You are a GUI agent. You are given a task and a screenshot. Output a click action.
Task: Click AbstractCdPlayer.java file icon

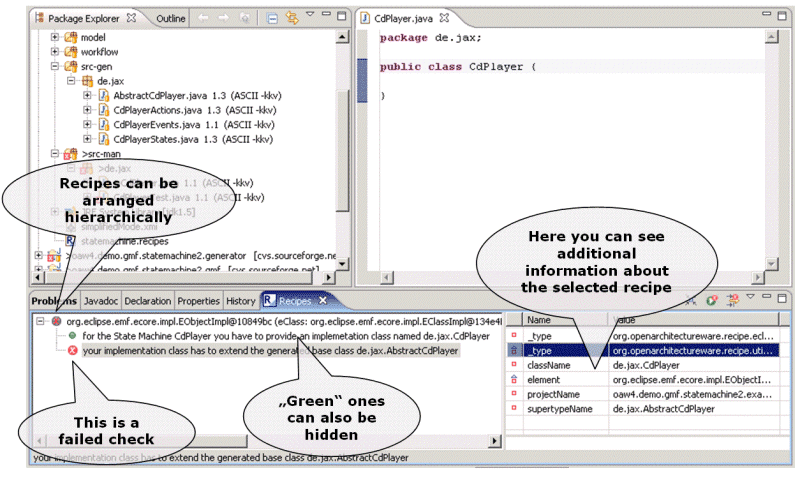(104, 95)
